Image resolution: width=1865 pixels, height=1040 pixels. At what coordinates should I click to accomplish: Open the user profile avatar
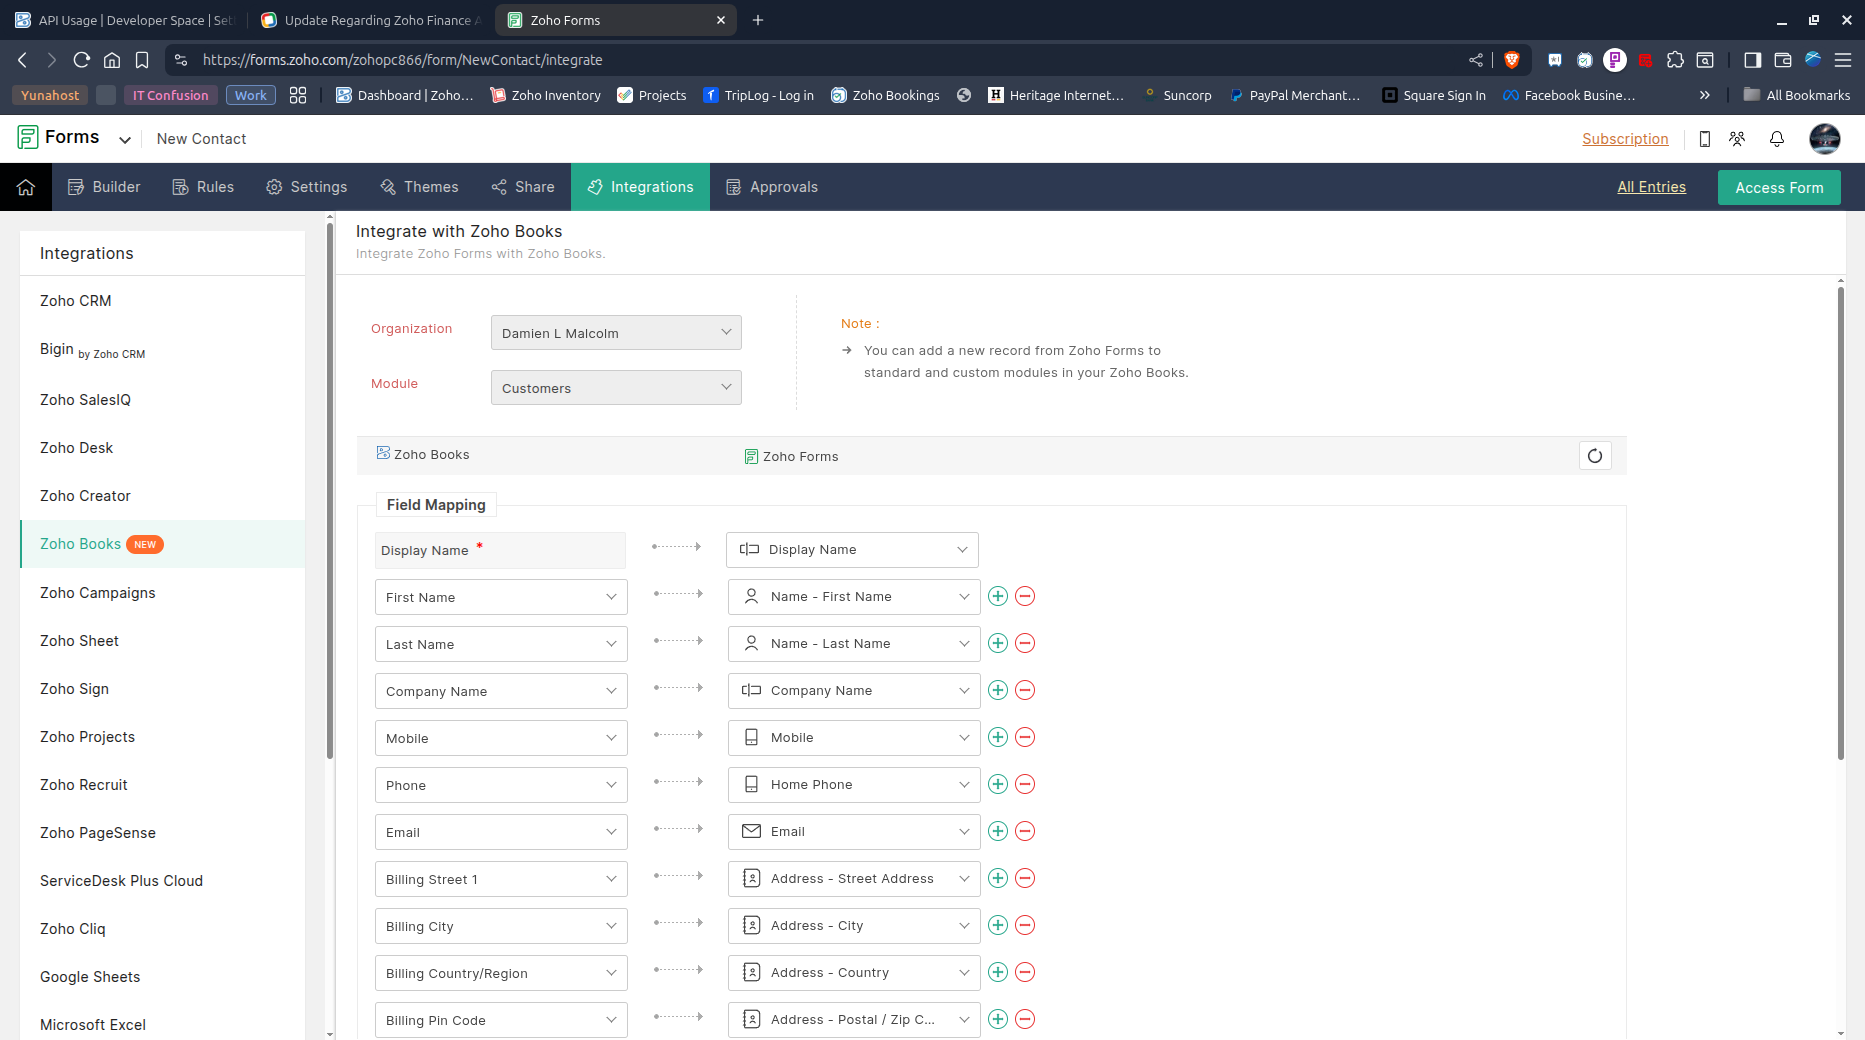1825,139
